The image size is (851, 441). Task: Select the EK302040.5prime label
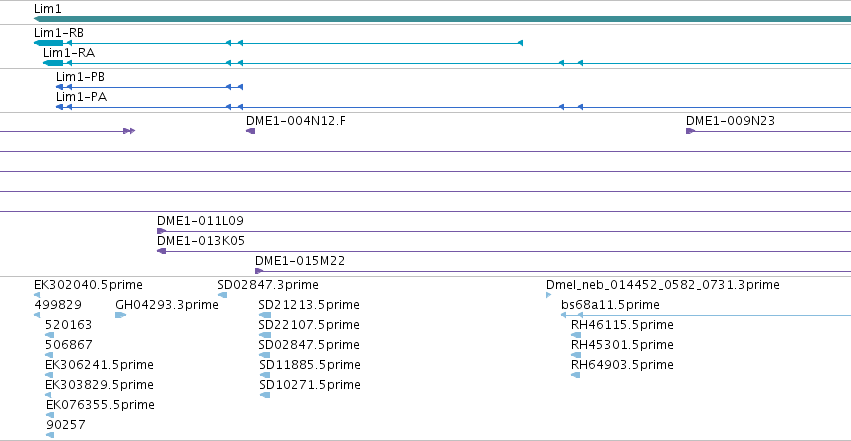pos(88,285)
